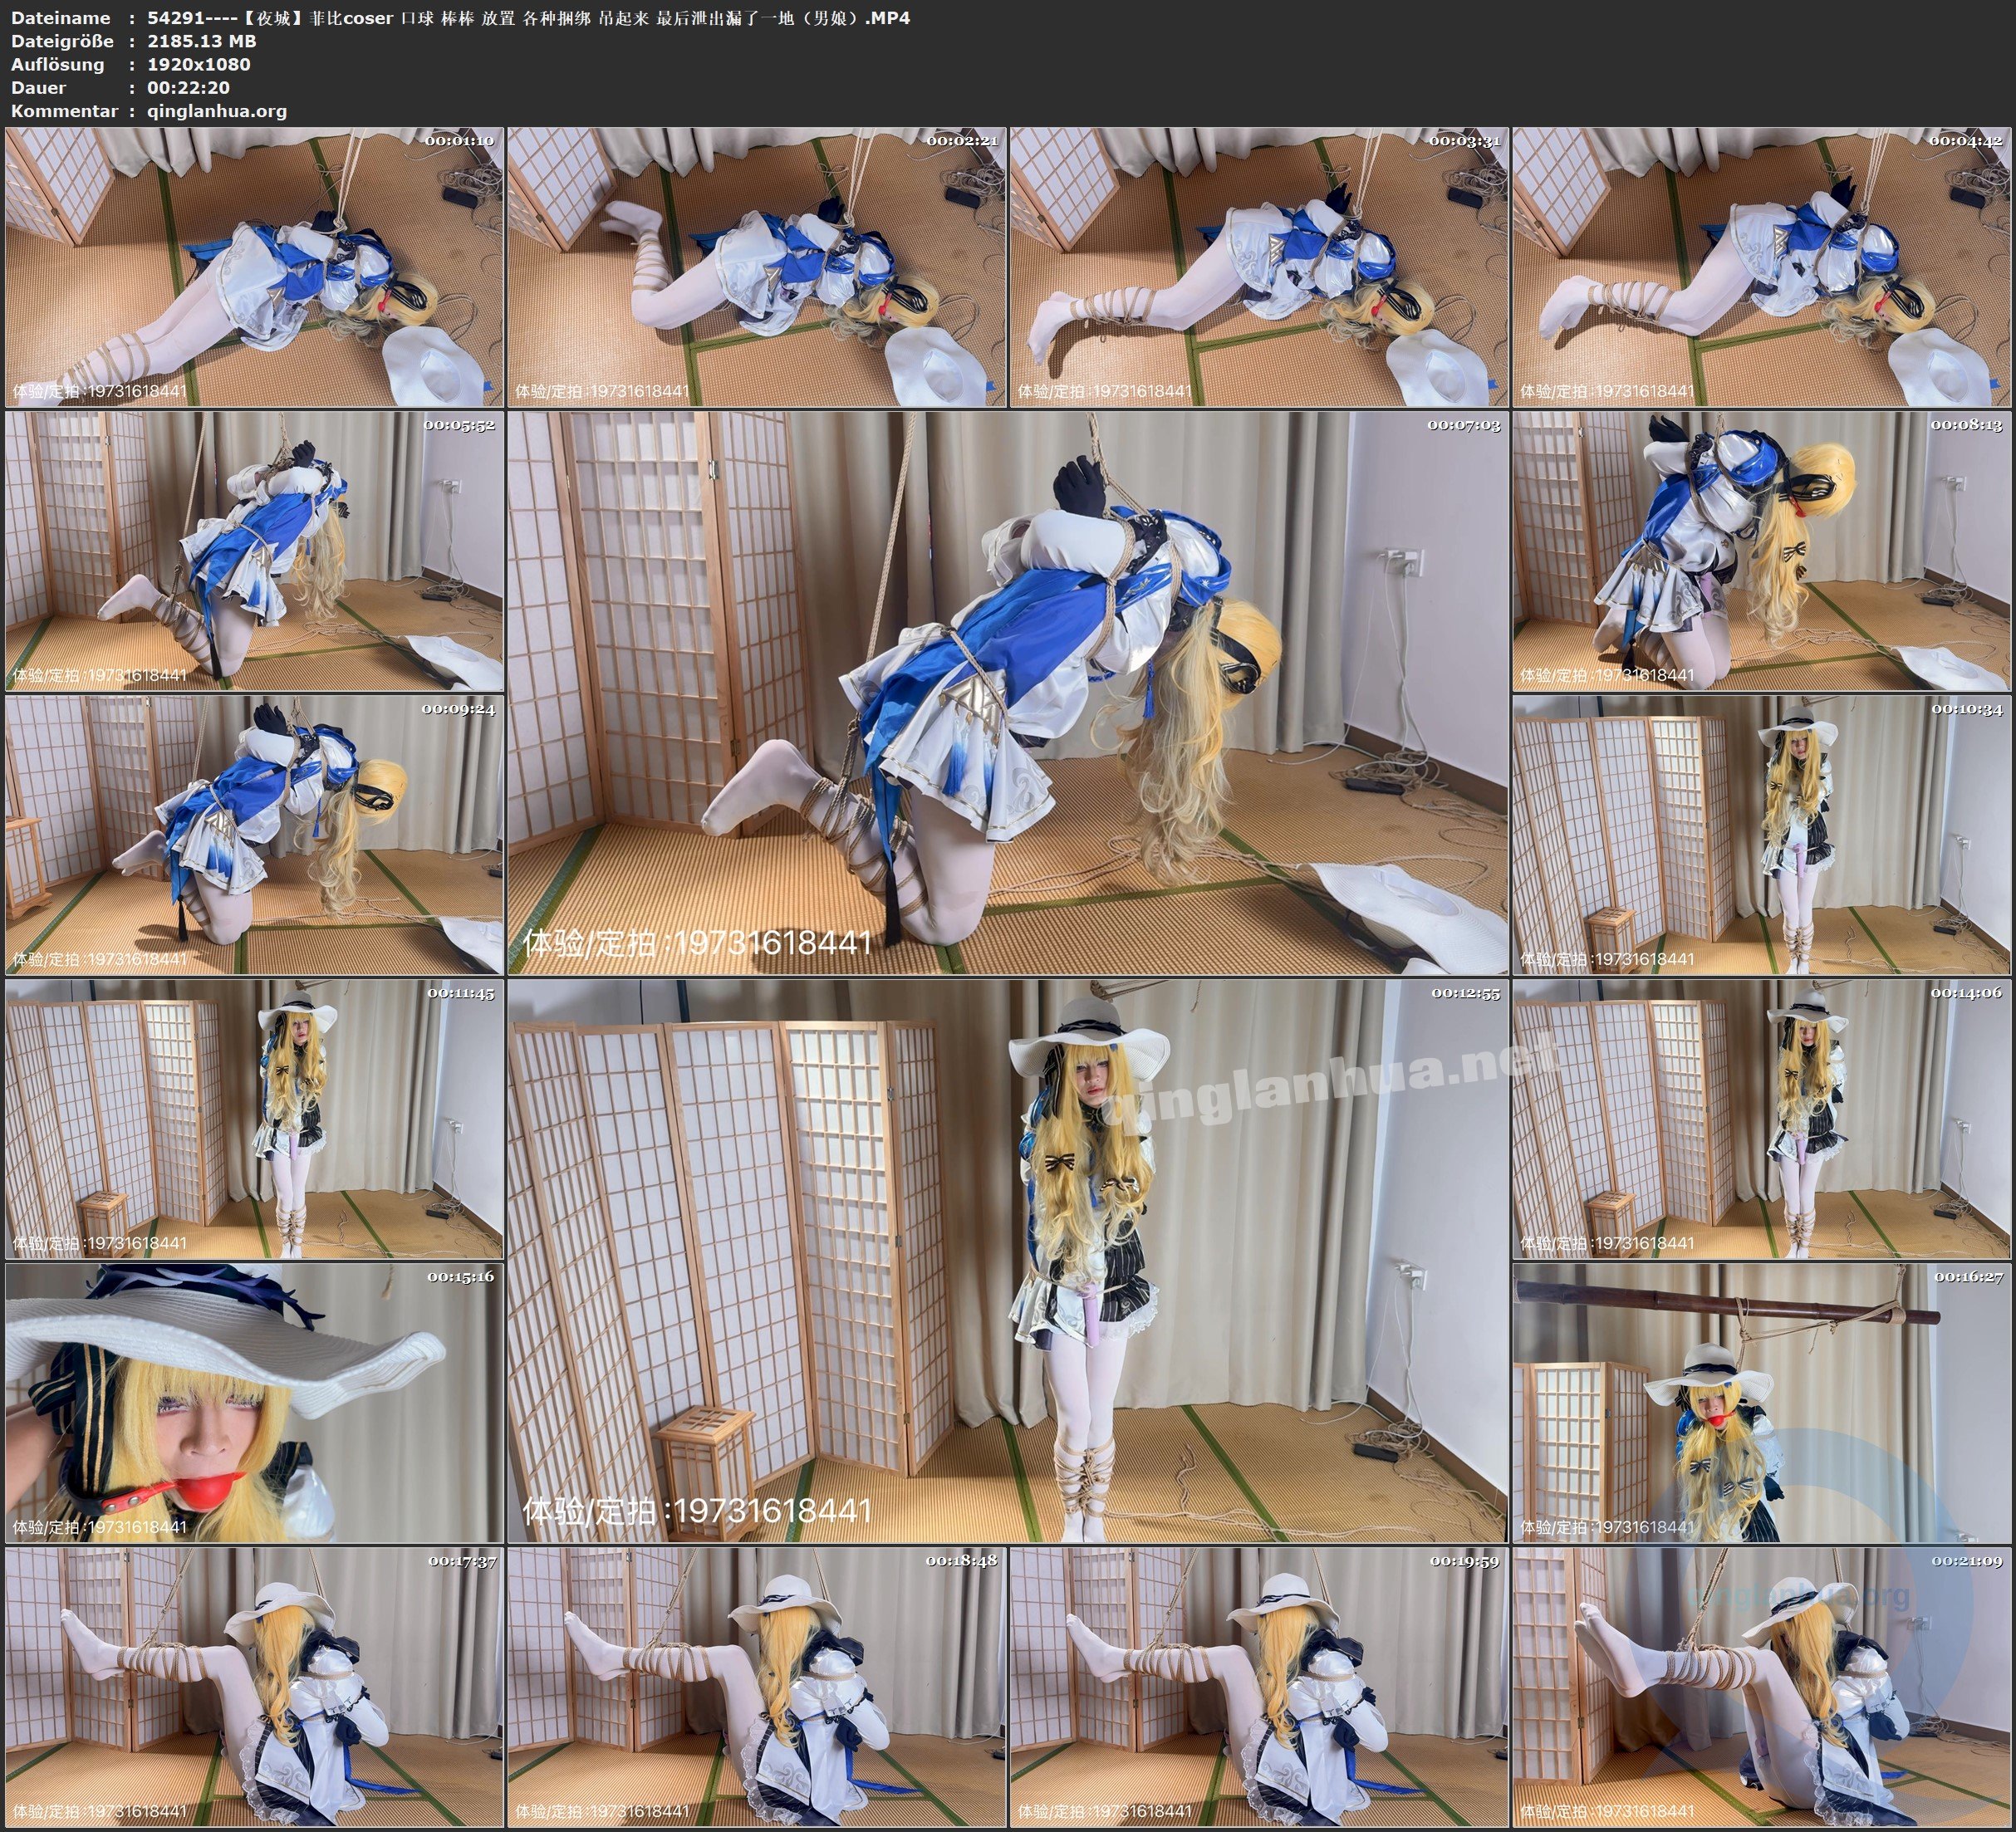
Task: Select the frame thumbnail stamped 00:02:21
Action: click(x=757, y=267)
